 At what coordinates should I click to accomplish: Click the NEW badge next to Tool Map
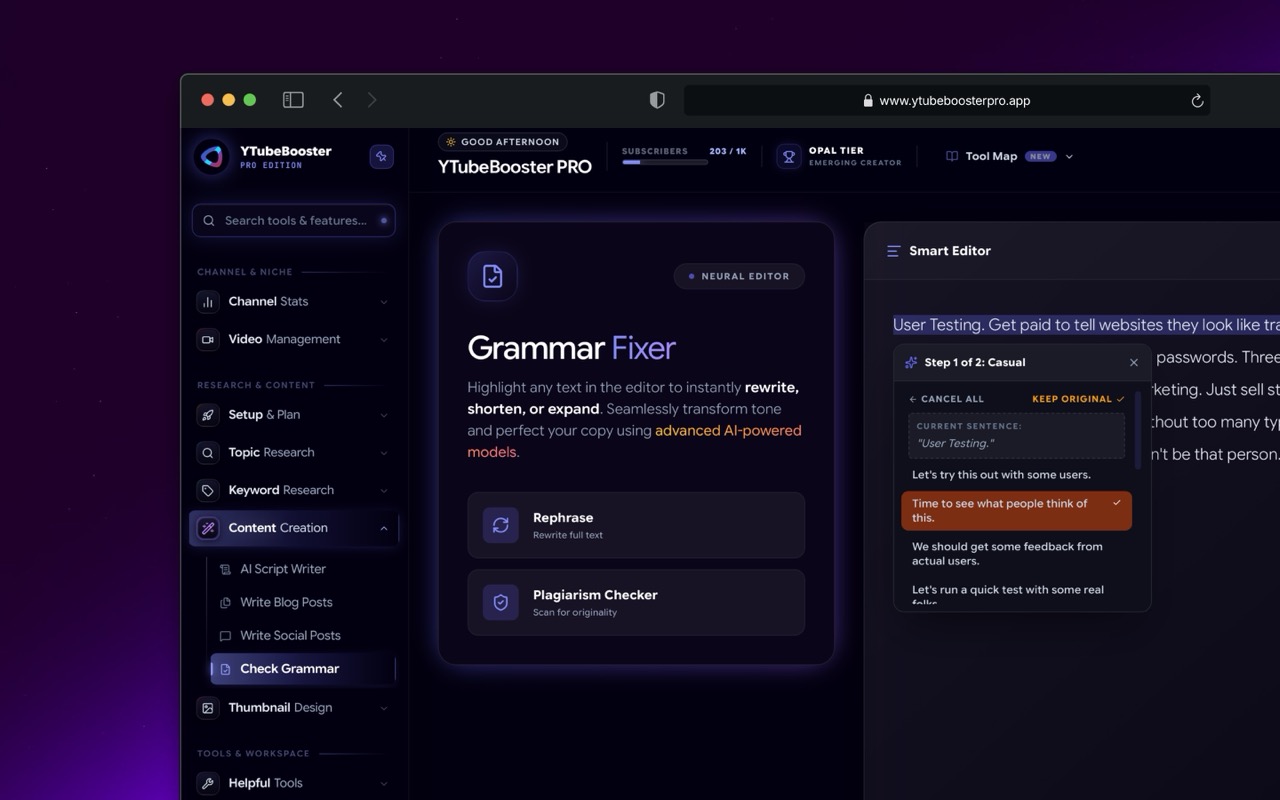1040,157
